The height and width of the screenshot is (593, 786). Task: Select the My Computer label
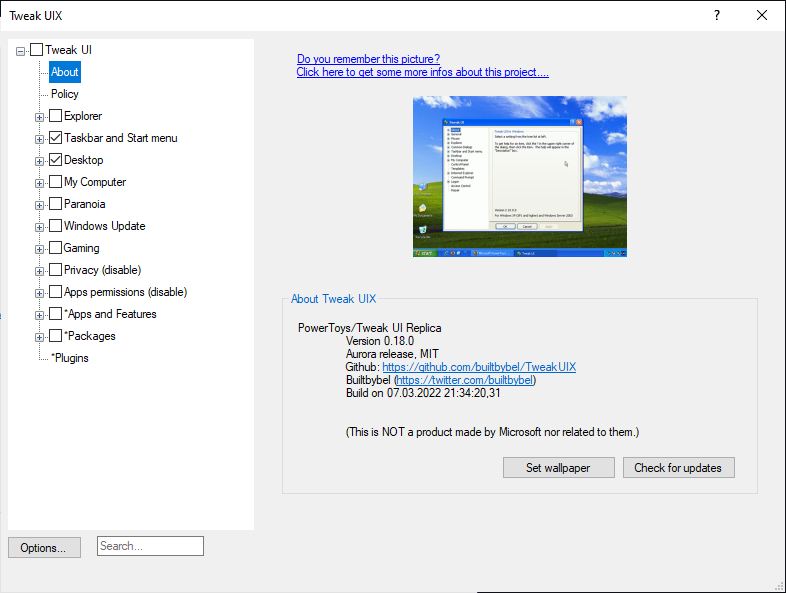point(95,182)
